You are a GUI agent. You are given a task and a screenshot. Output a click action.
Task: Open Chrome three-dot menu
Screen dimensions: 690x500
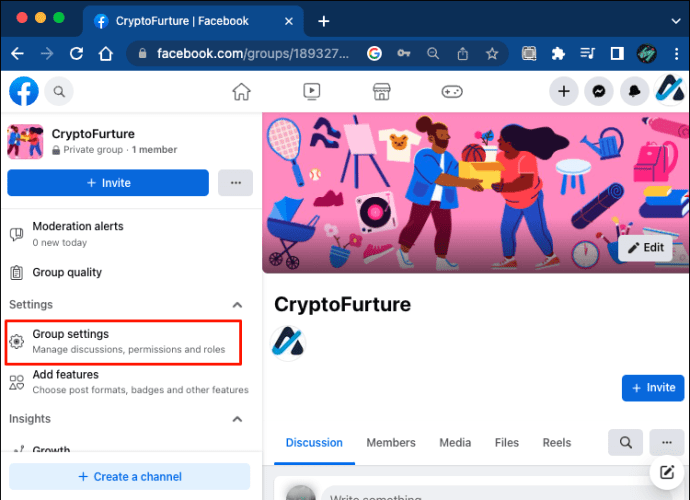point(676,54)
